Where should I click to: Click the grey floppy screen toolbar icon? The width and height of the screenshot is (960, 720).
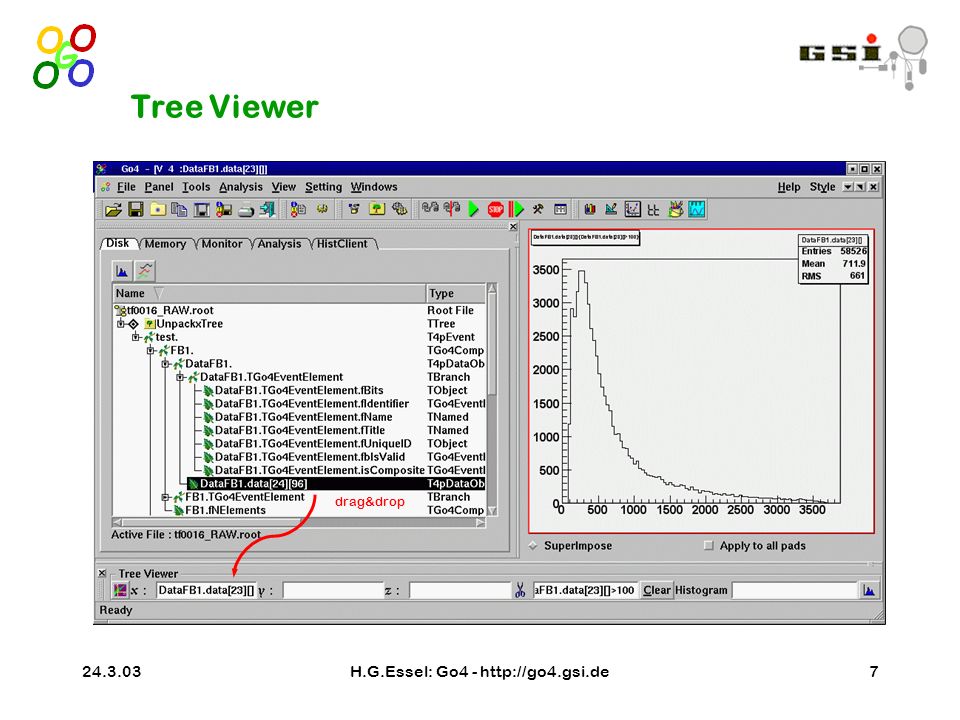(201, 210)
